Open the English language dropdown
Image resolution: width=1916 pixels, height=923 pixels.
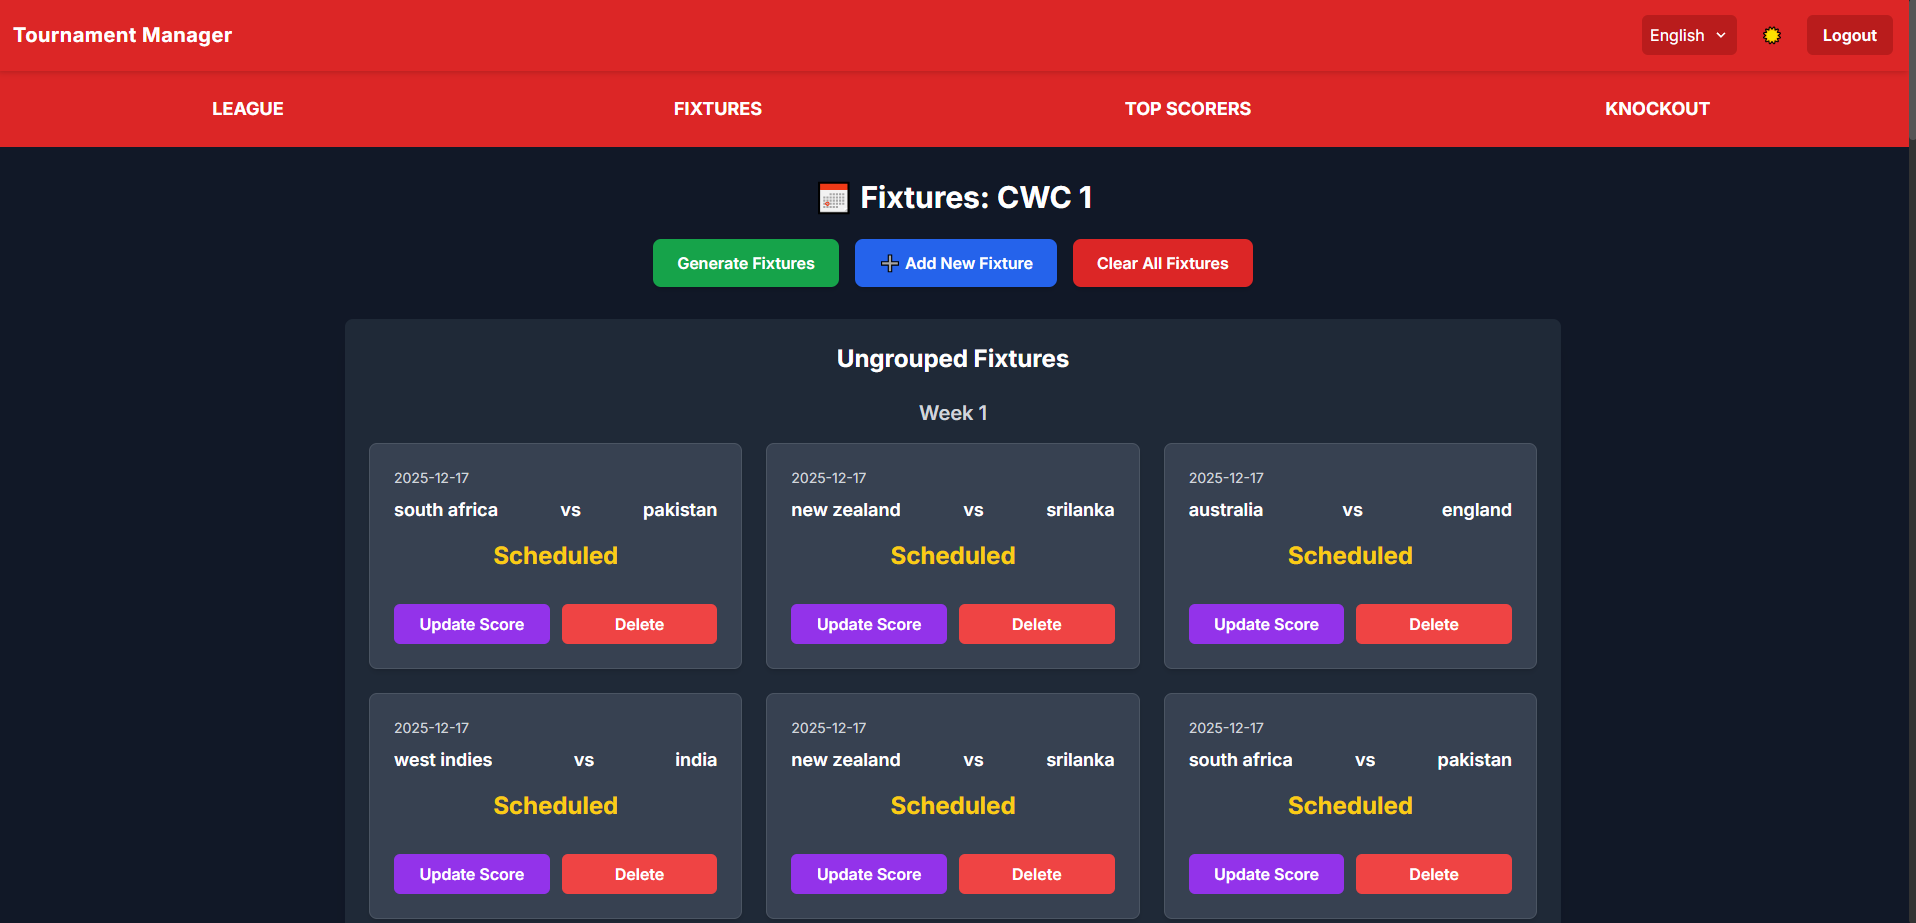tap(1688, 35)
